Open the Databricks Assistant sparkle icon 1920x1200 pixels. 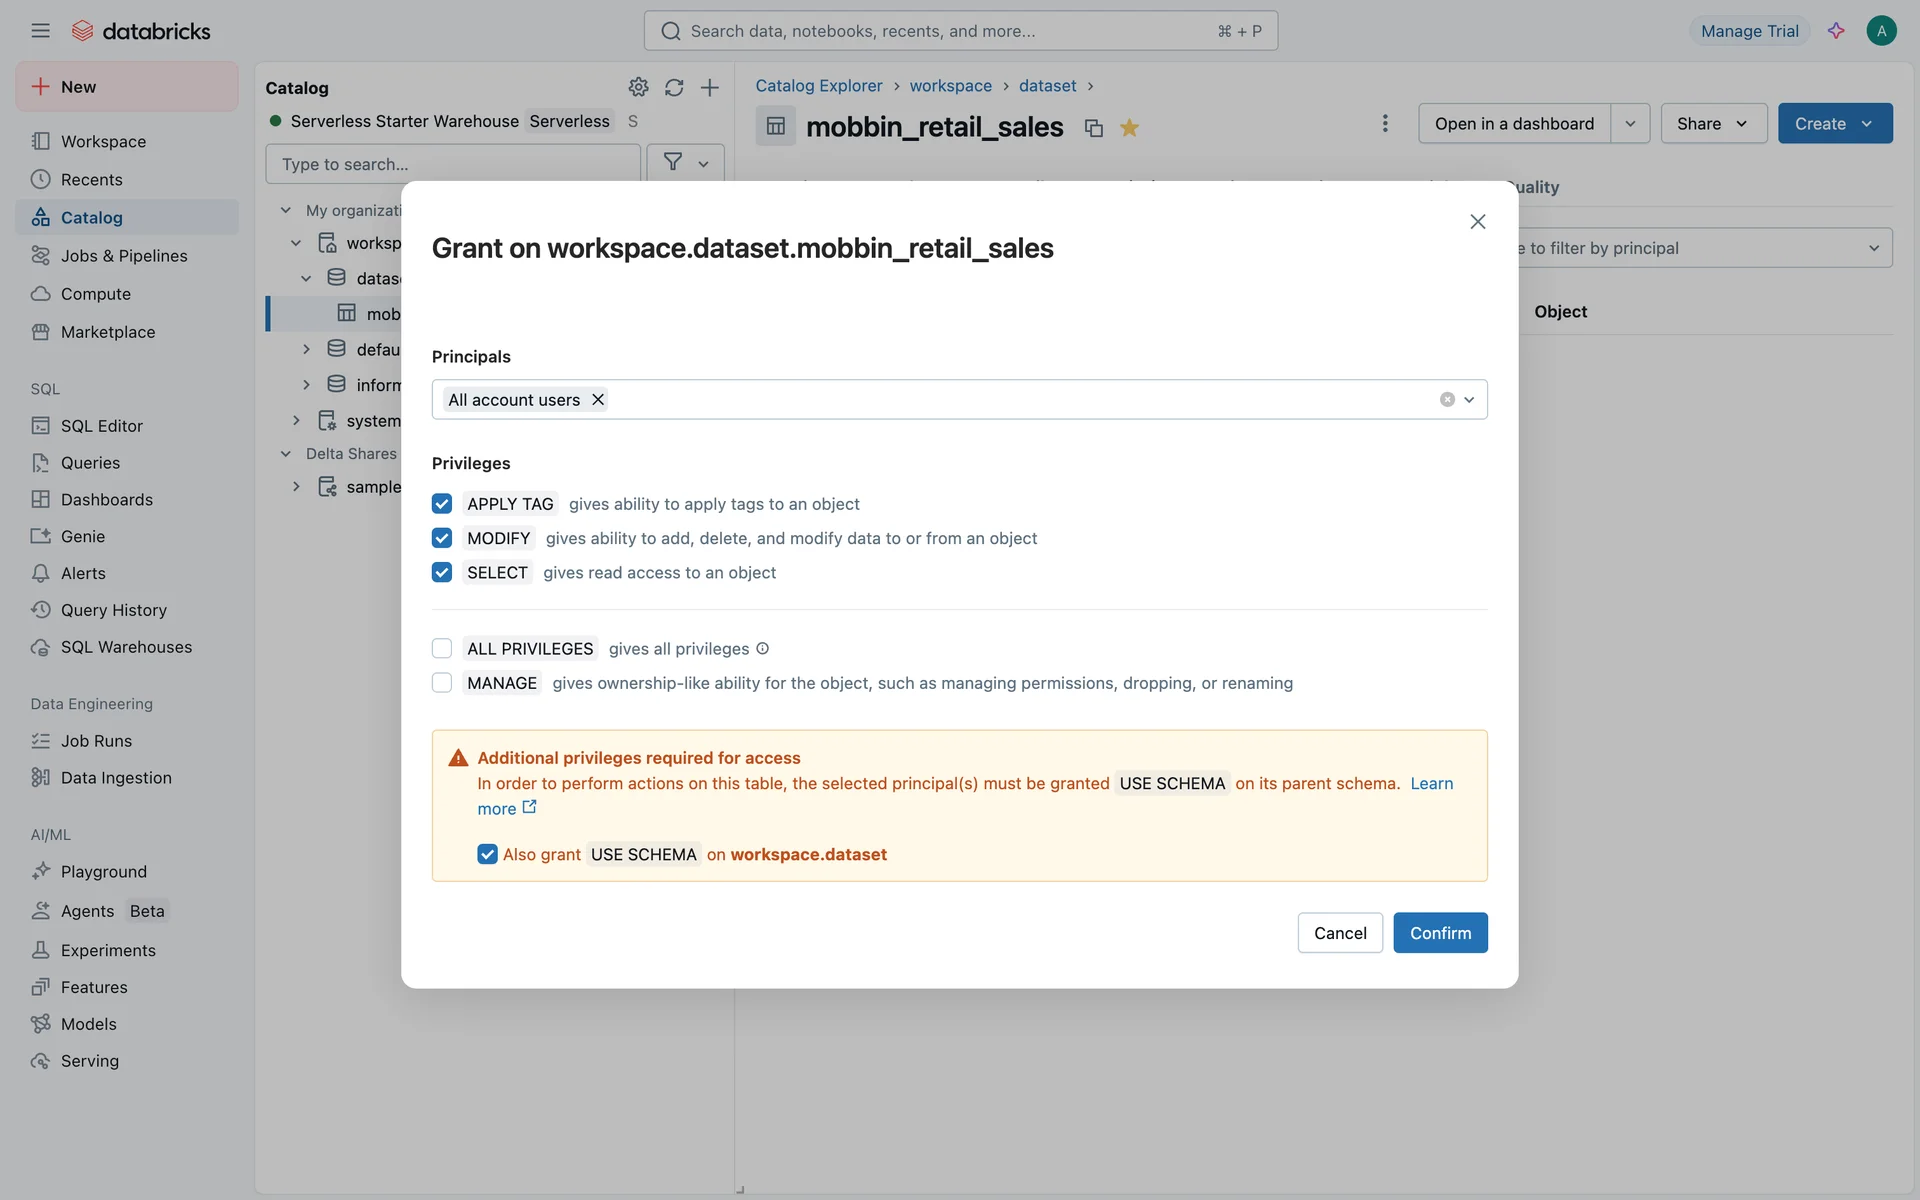(x=1836, y=31)
